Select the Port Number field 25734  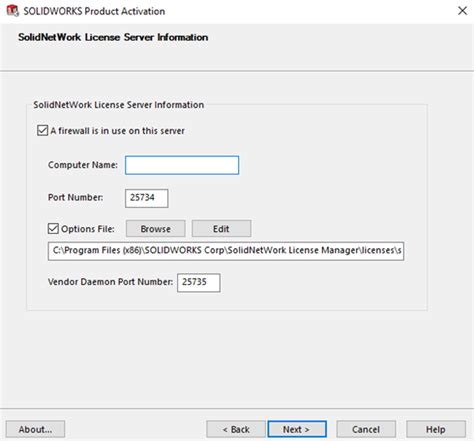point(147,198)
